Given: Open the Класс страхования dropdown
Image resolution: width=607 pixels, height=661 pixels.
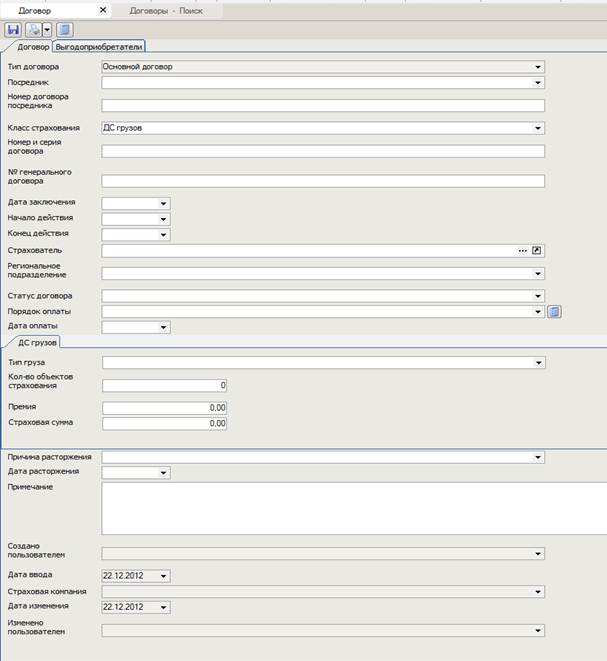Looking at the screenshot, I should click(538, 128).
